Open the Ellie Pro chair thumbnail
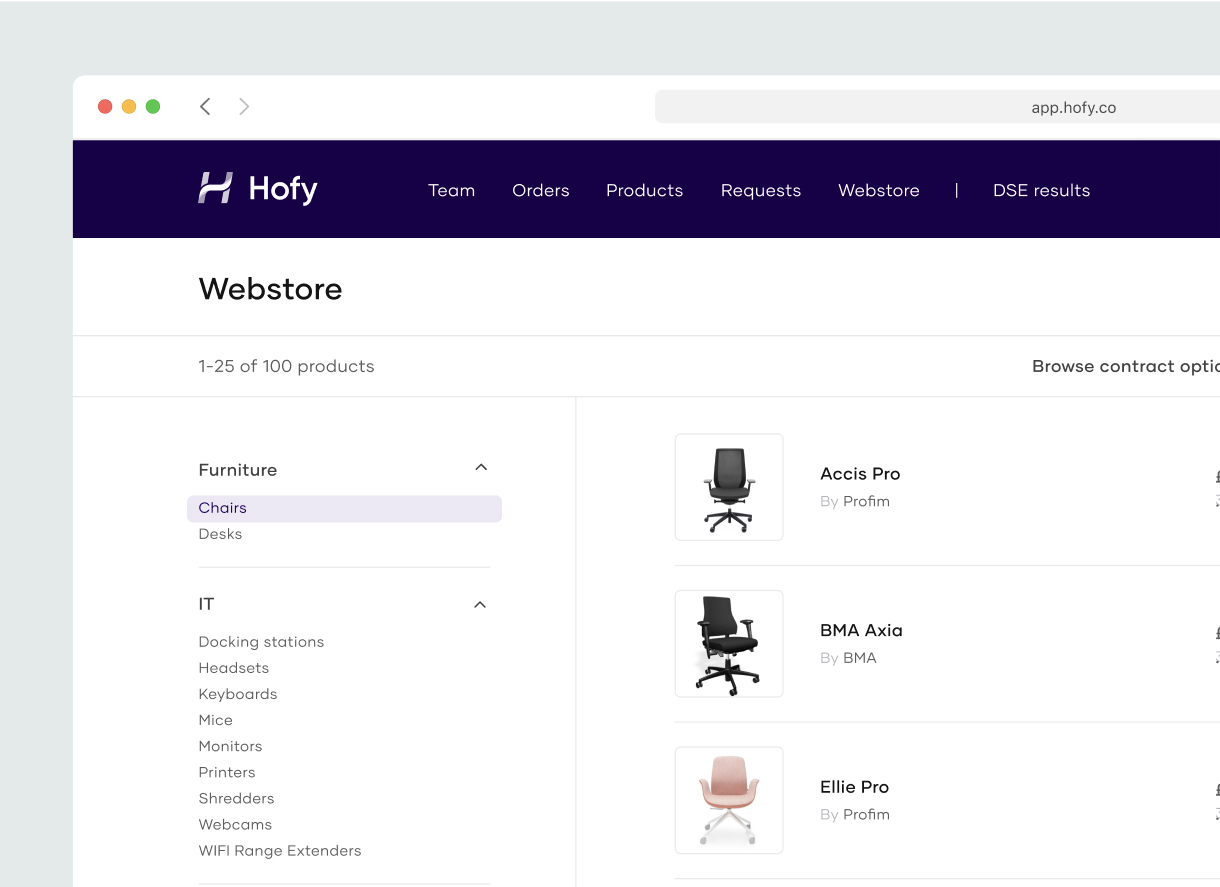The image size is (1220, 887). coord(729,800)
